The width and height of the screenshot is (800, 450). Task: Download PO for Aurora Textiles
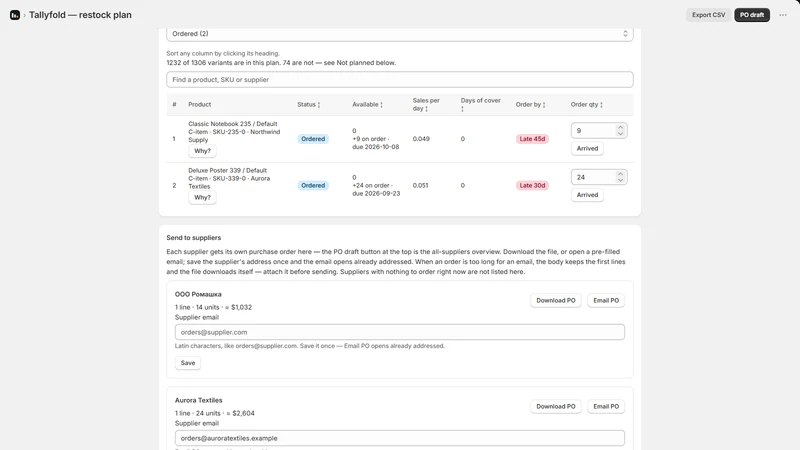tap(556, 407)
